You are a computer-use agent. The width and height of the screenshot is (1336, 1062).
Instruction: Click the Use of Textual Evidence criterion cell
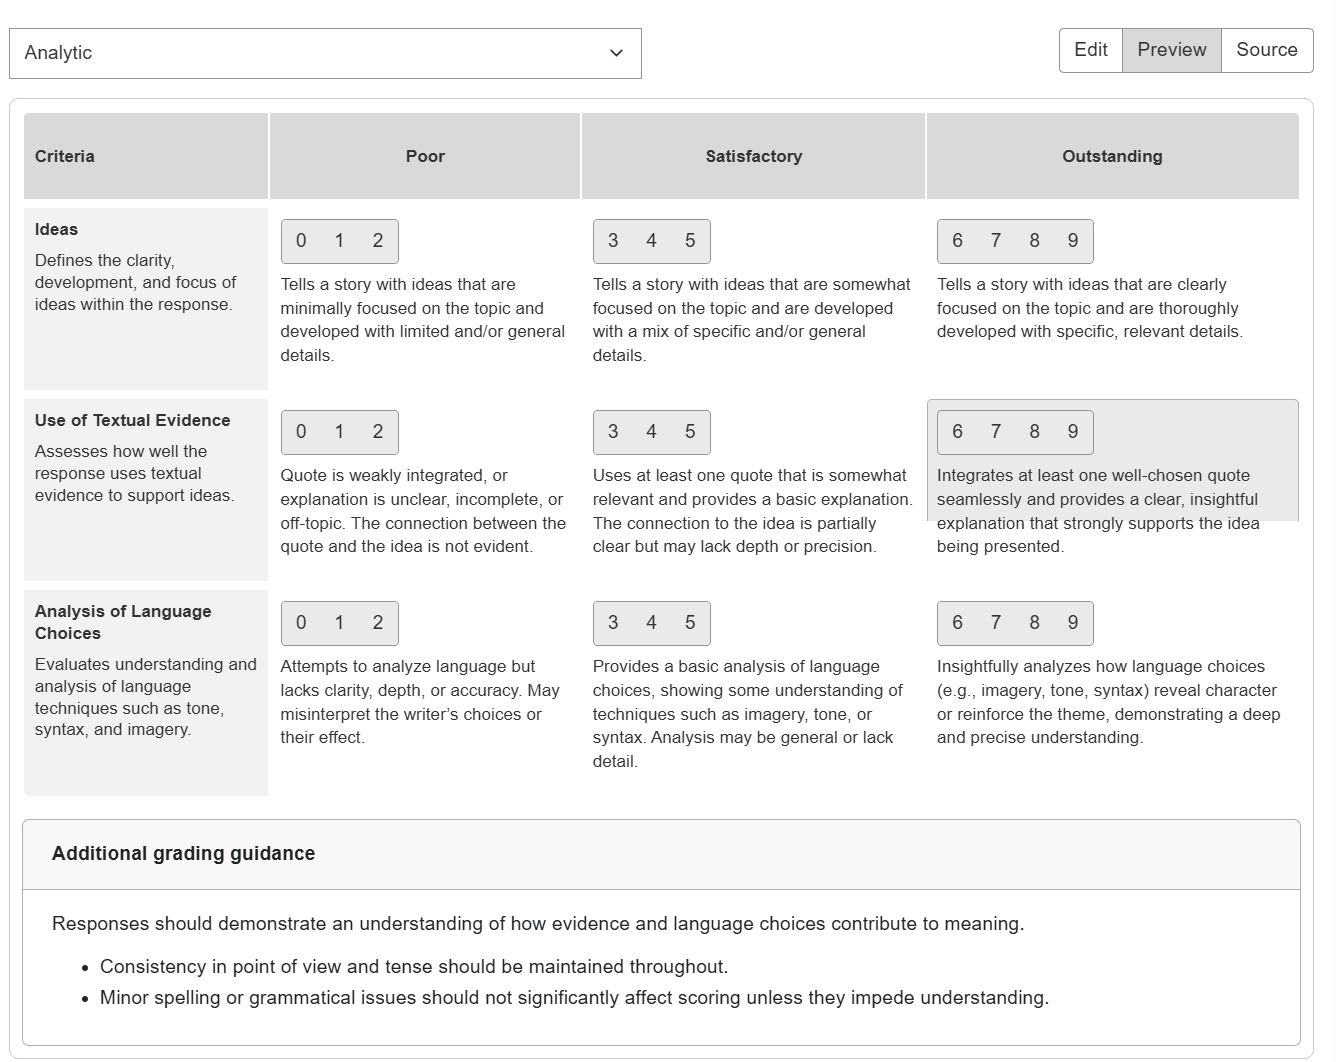(x=145, y=489)
